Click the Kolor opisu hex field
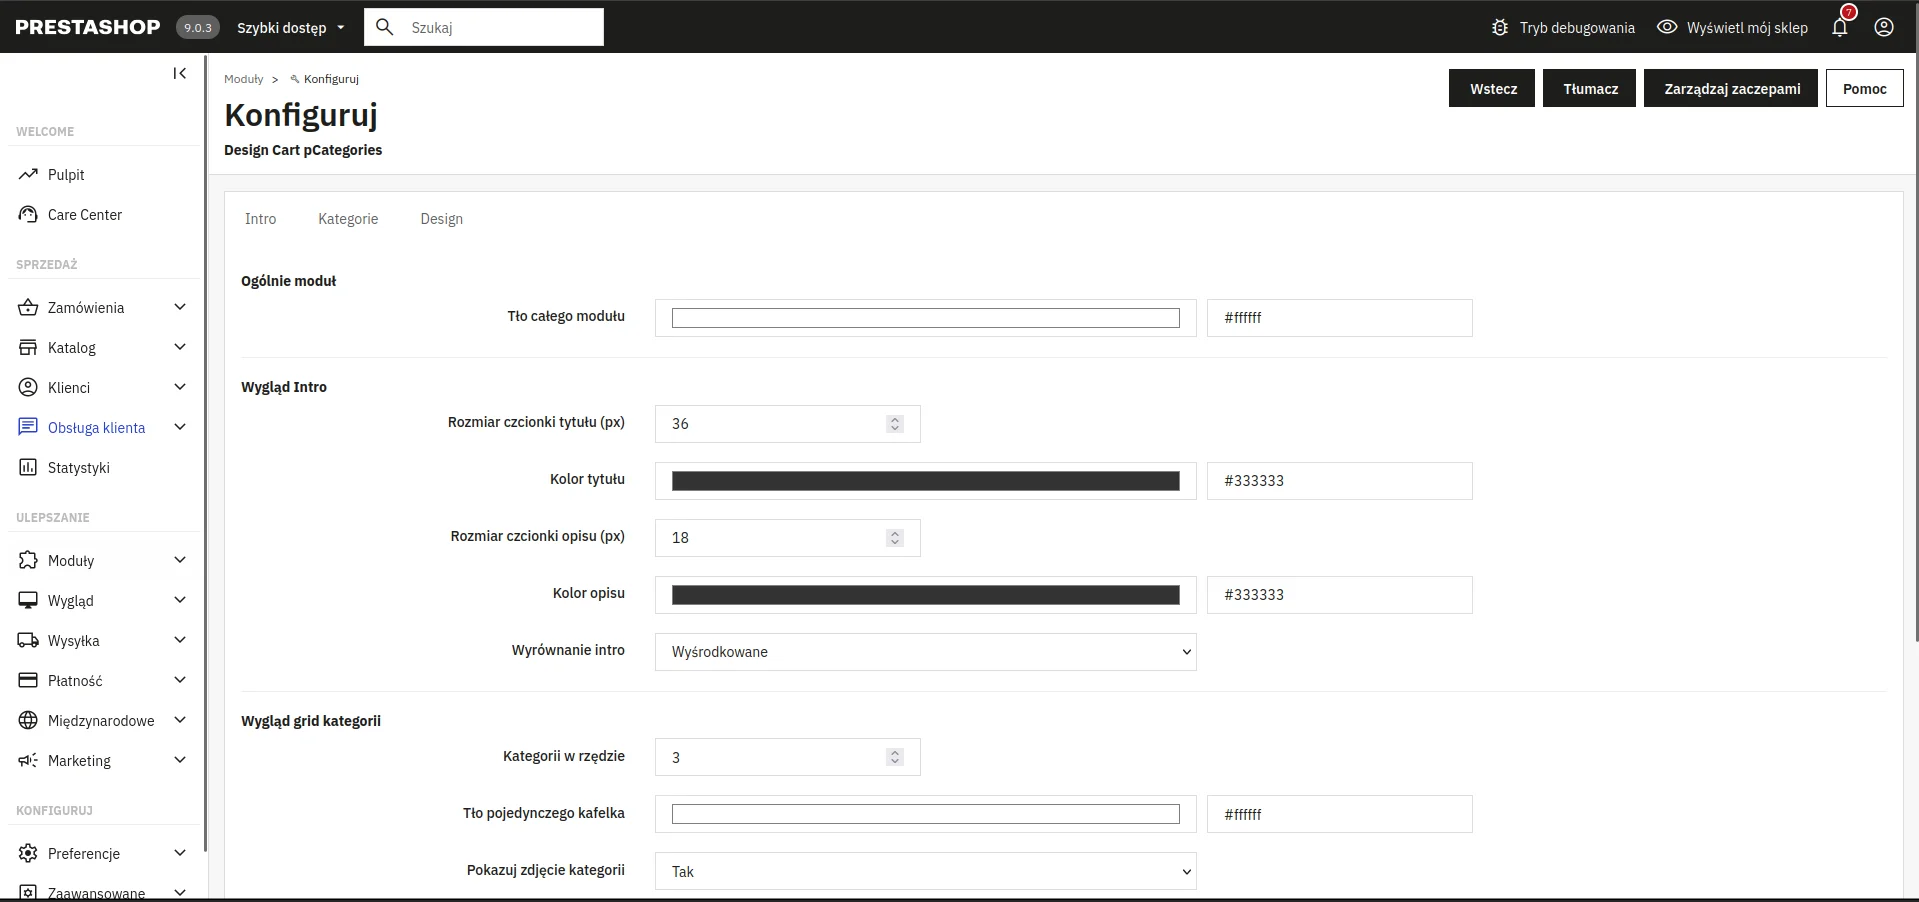The image size is (1919, 902). point(1339,595)
